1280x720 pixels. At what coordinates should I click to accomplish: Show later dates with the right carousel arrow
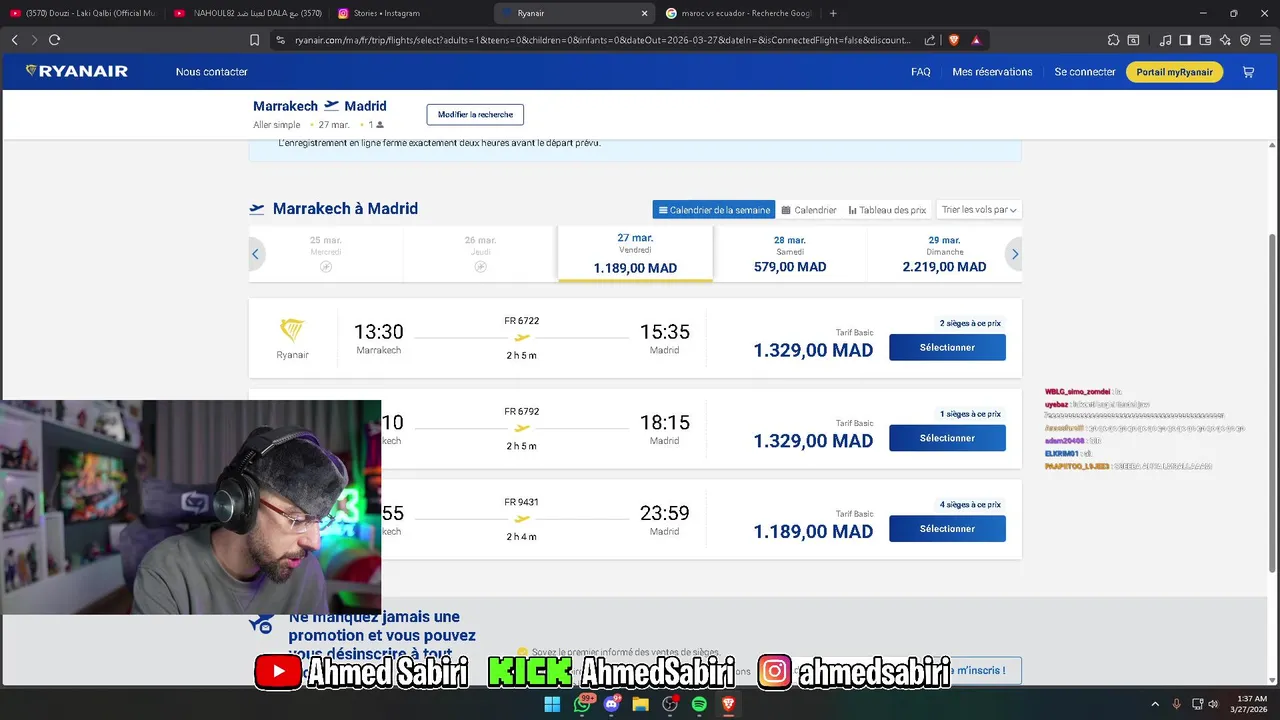coord(1015,254)
